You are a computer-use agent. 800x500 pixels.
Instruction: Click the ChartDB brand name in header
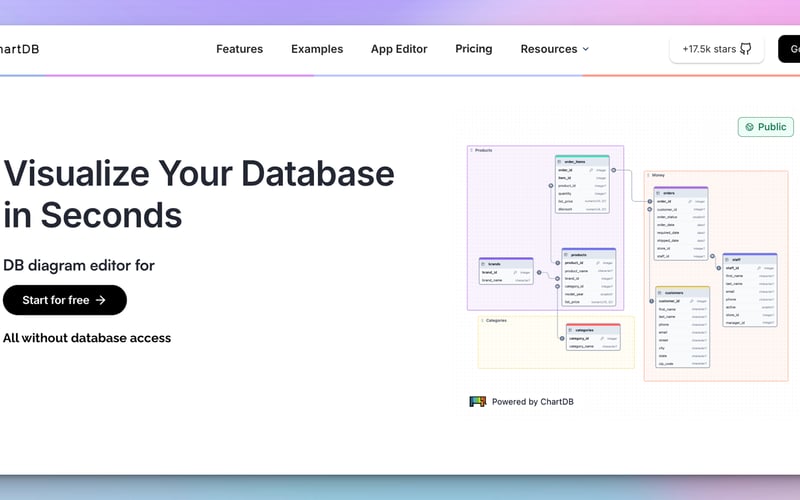click(x=19, y=49)
